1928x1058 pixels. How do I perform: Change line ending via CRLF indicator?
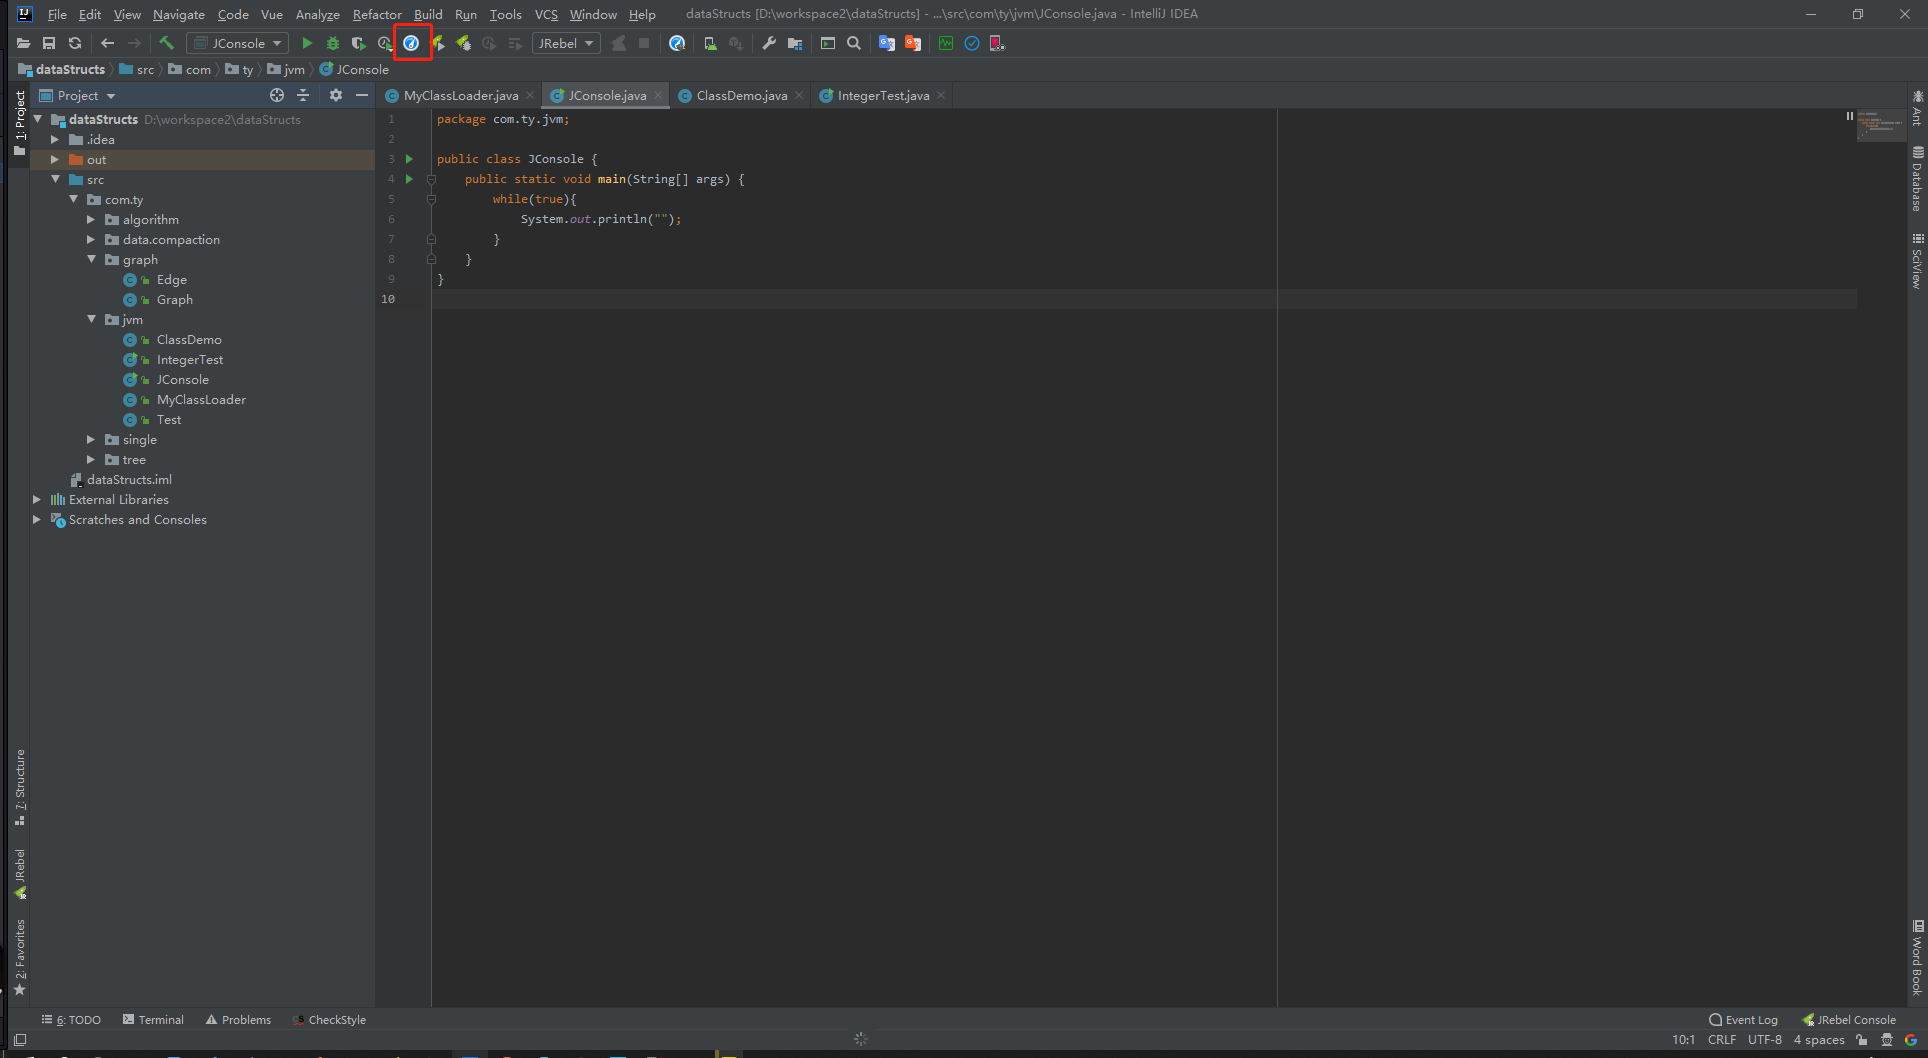[x=1722, y=1040]
